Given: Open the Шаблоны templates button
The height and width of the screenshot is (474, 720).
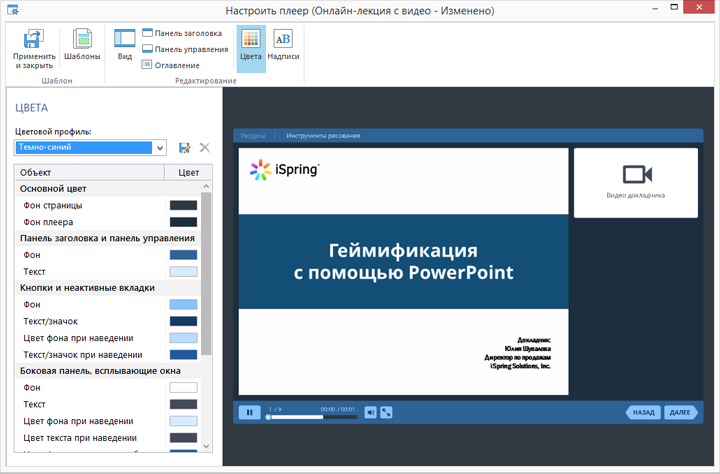Looking at the screenshot, I should pyautogui.click(x=82, y=45).
